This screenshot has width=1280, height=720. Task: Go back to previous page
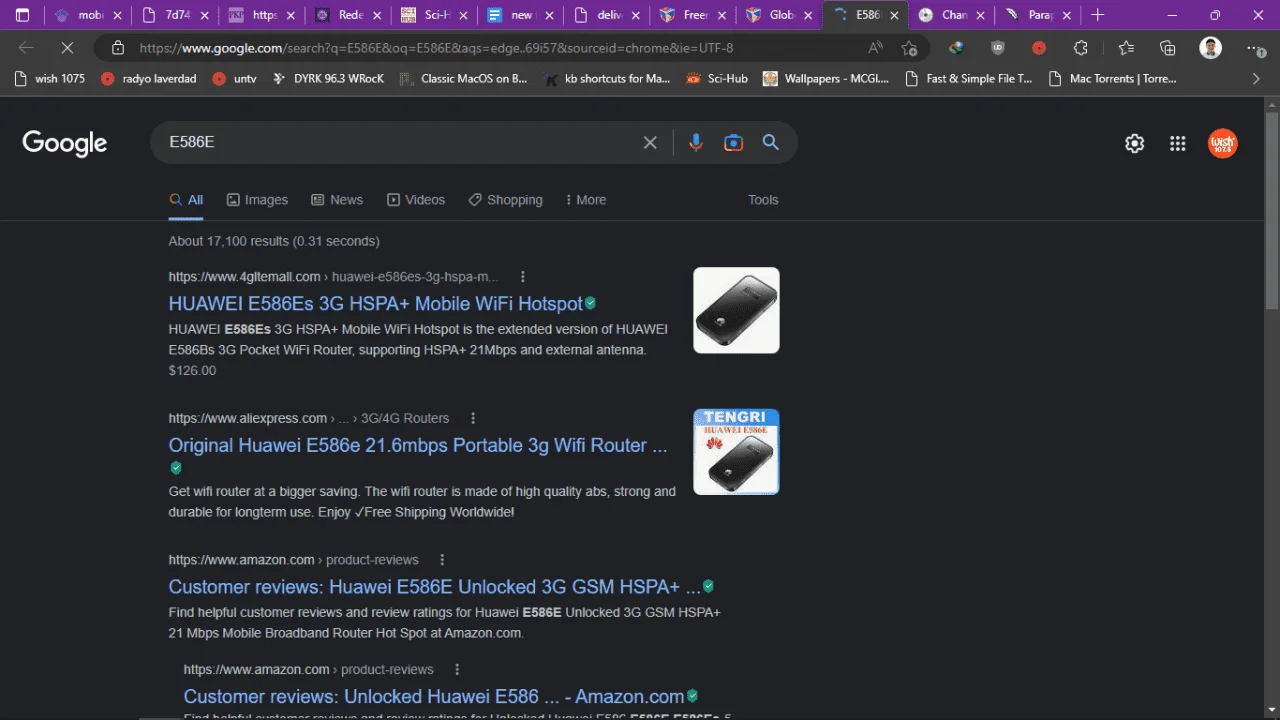(x=27, y=48)
